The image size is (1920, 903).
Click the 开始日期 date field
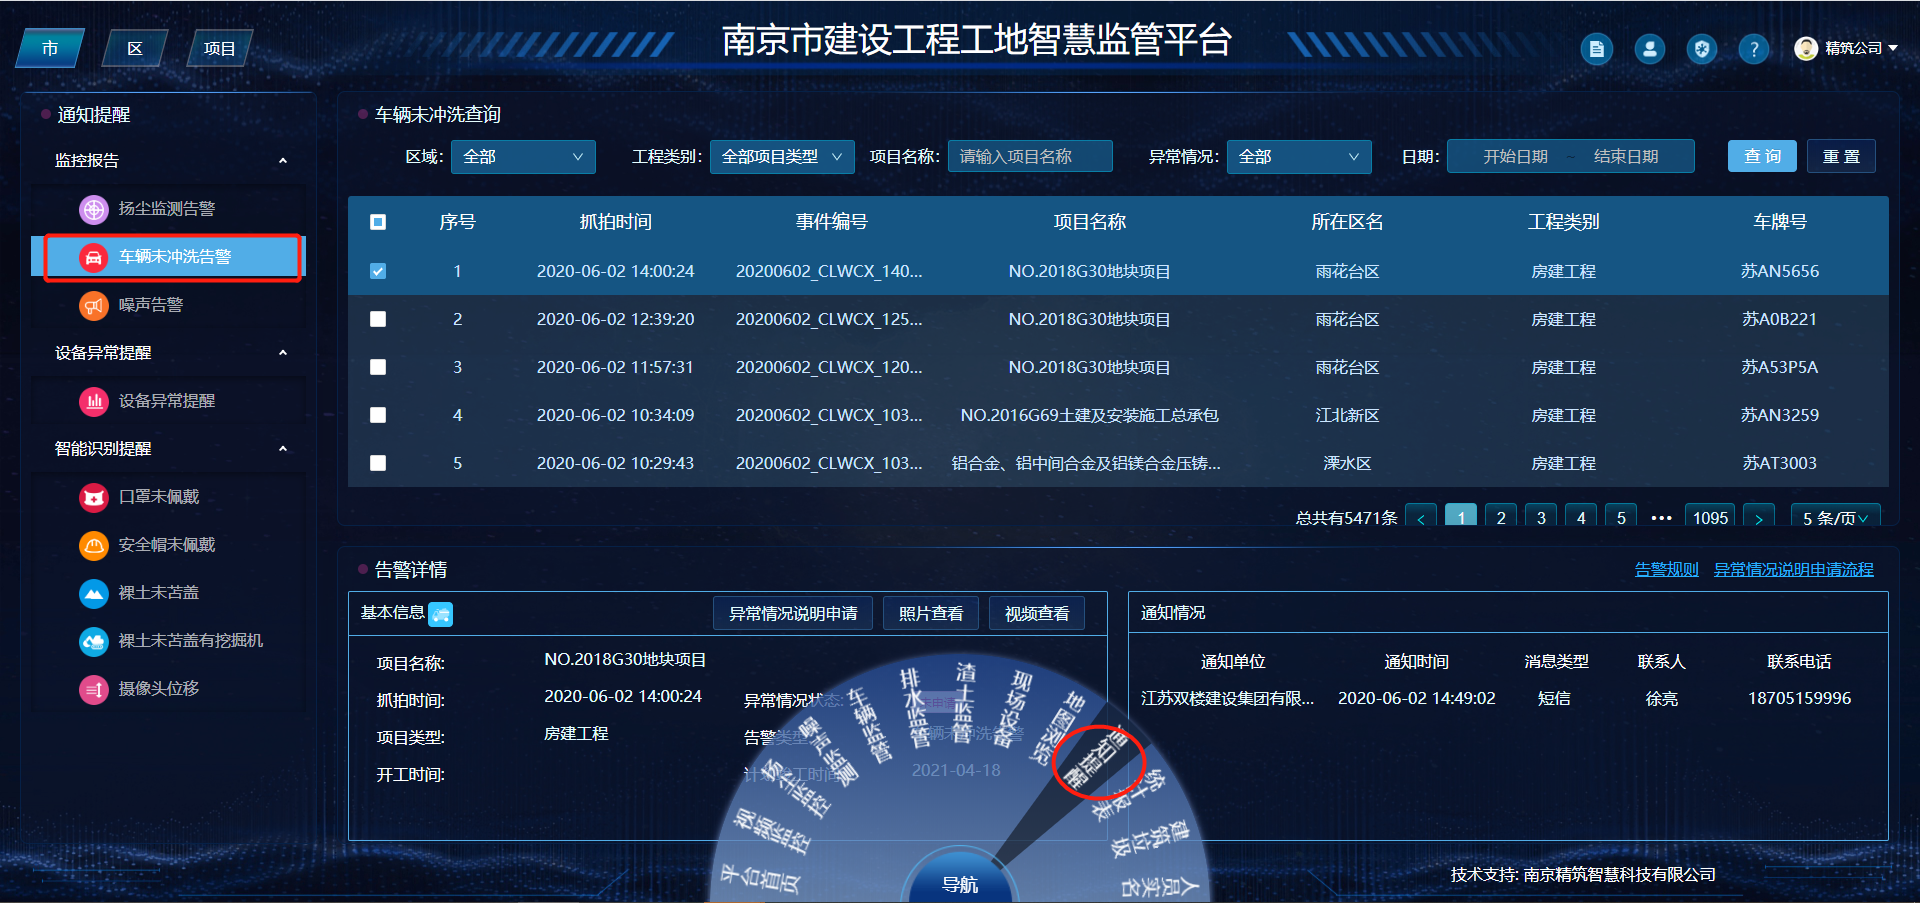(1516, 157)
